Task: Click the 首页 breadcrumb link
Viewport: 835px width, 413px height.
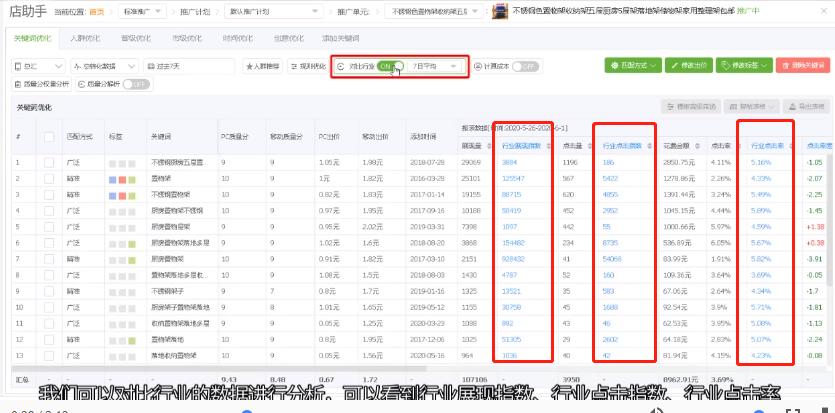Action: [x=97, y=11]
